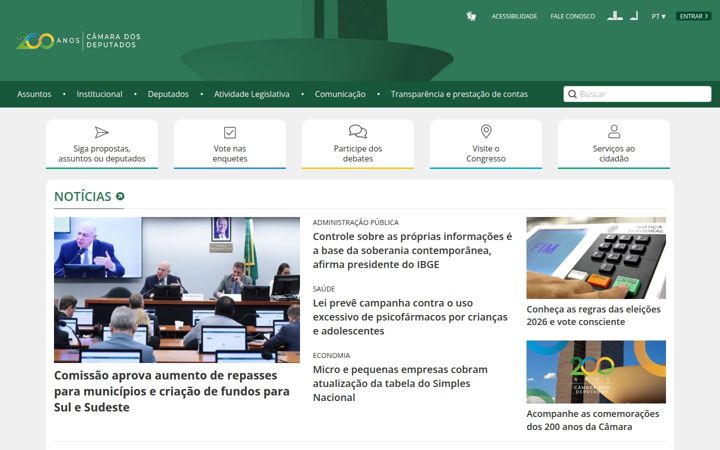The width and height of the screenshot is (720, 450).
Task: Click the ECONOMIA category label
Action: pyautogui.click(x=331, y=355)
